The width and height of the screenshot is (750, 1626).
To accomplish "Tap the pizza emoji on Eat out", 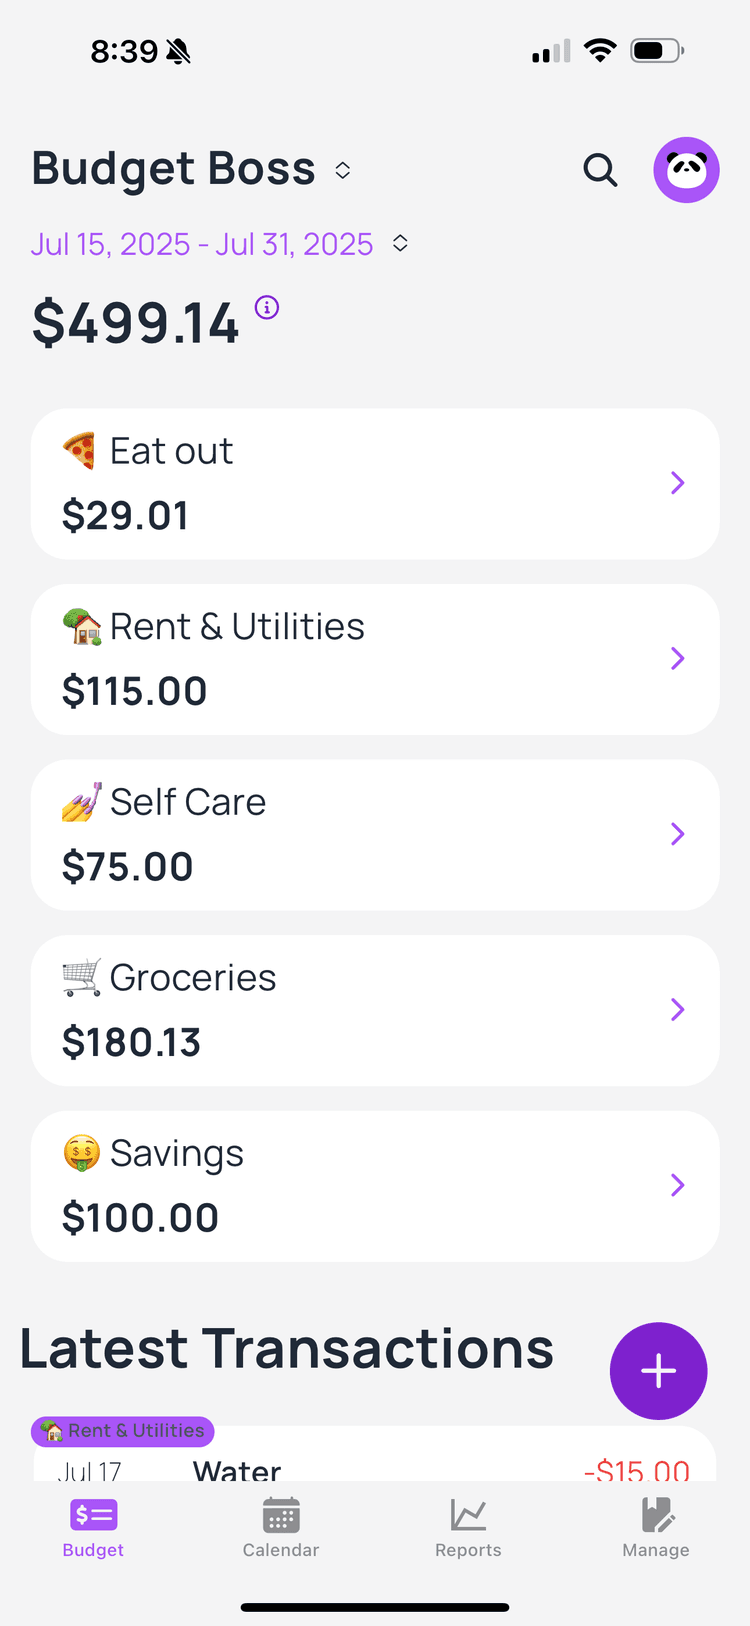I will 80,451.
